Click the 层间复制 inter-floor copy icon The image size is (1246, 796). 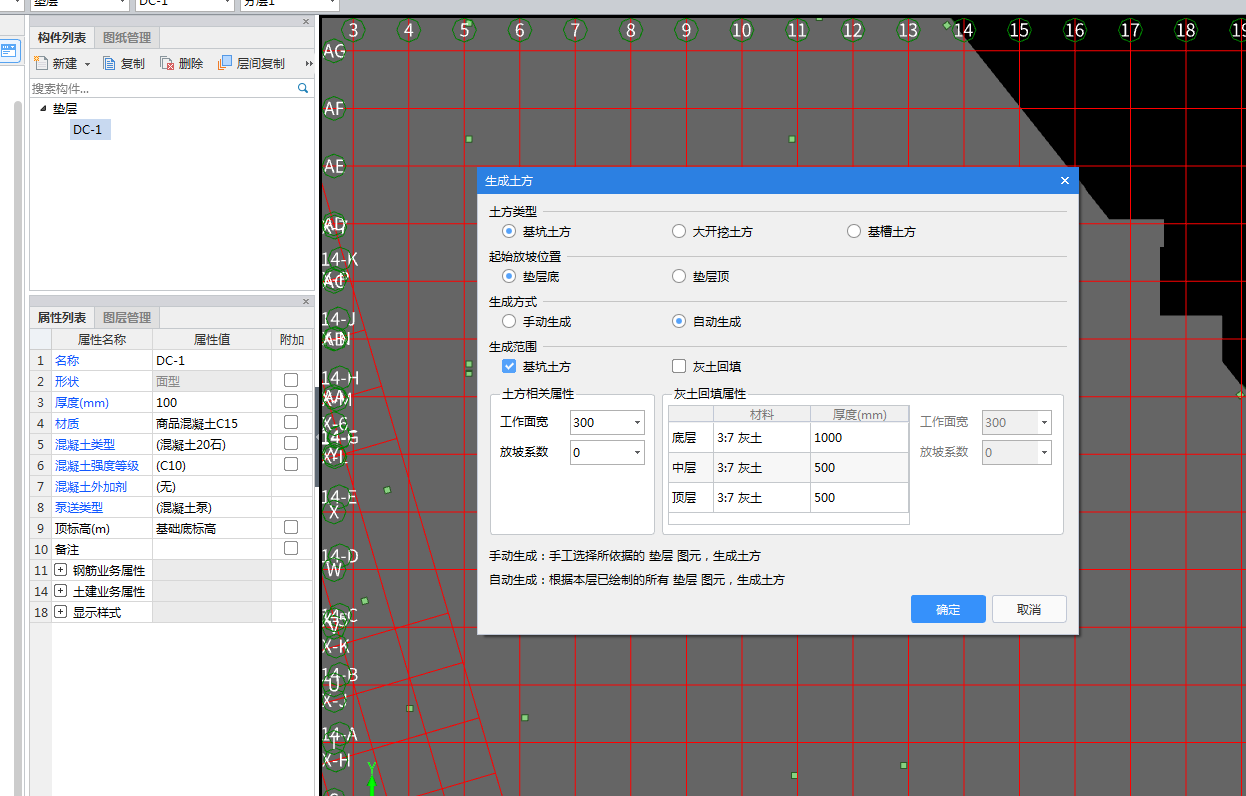coord(225,63)
